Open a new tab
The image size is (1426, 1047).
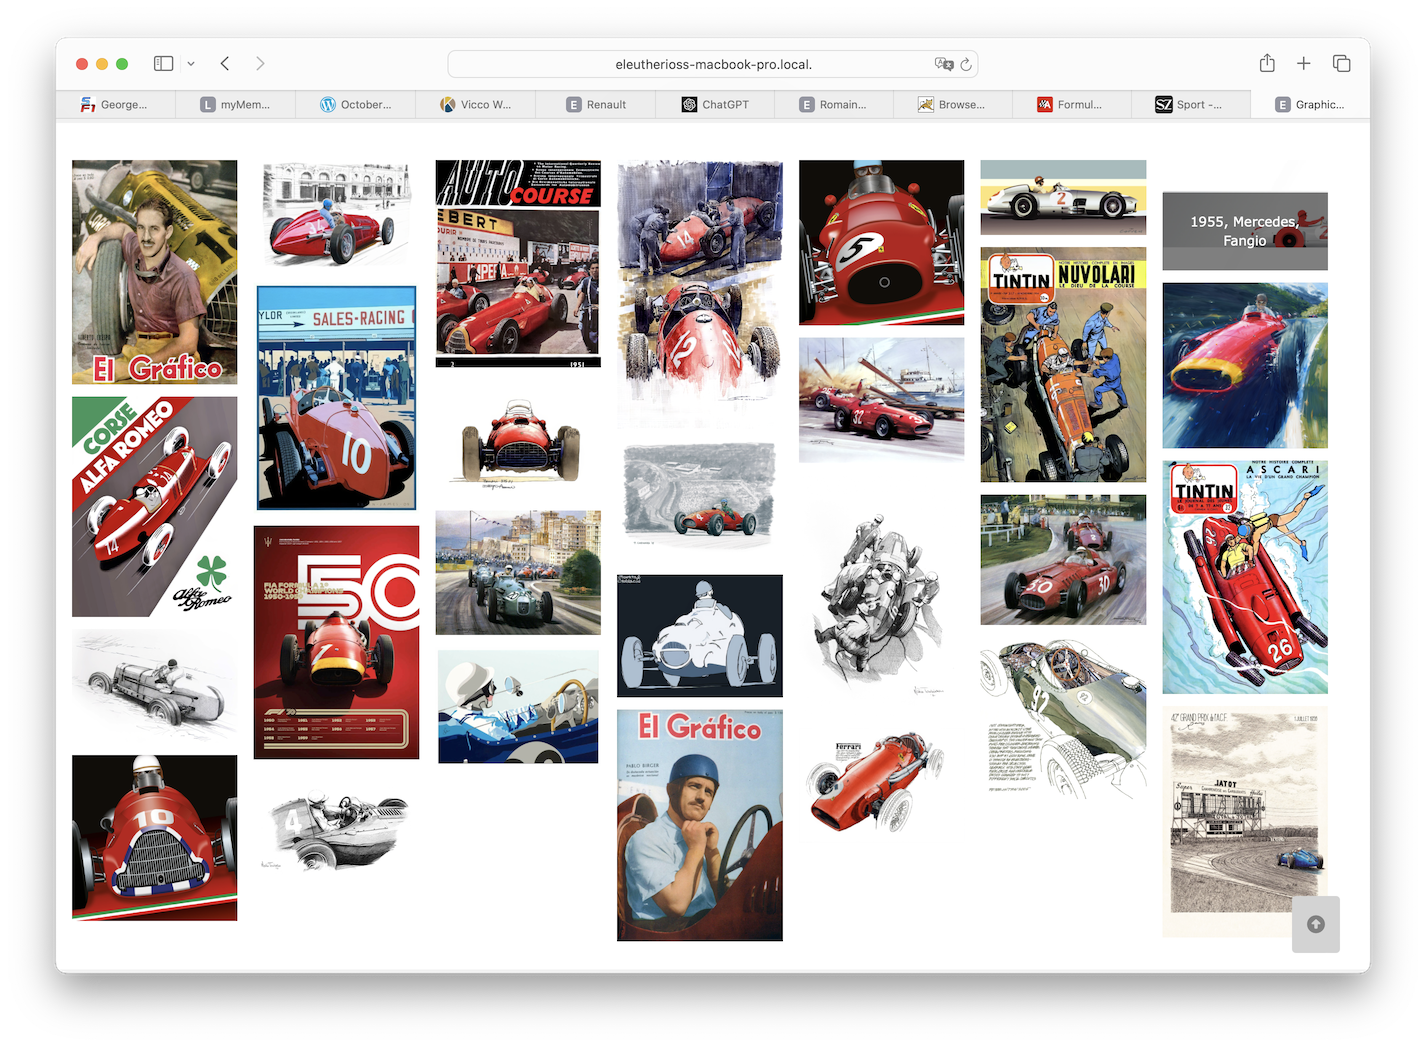coord(1304,64)
